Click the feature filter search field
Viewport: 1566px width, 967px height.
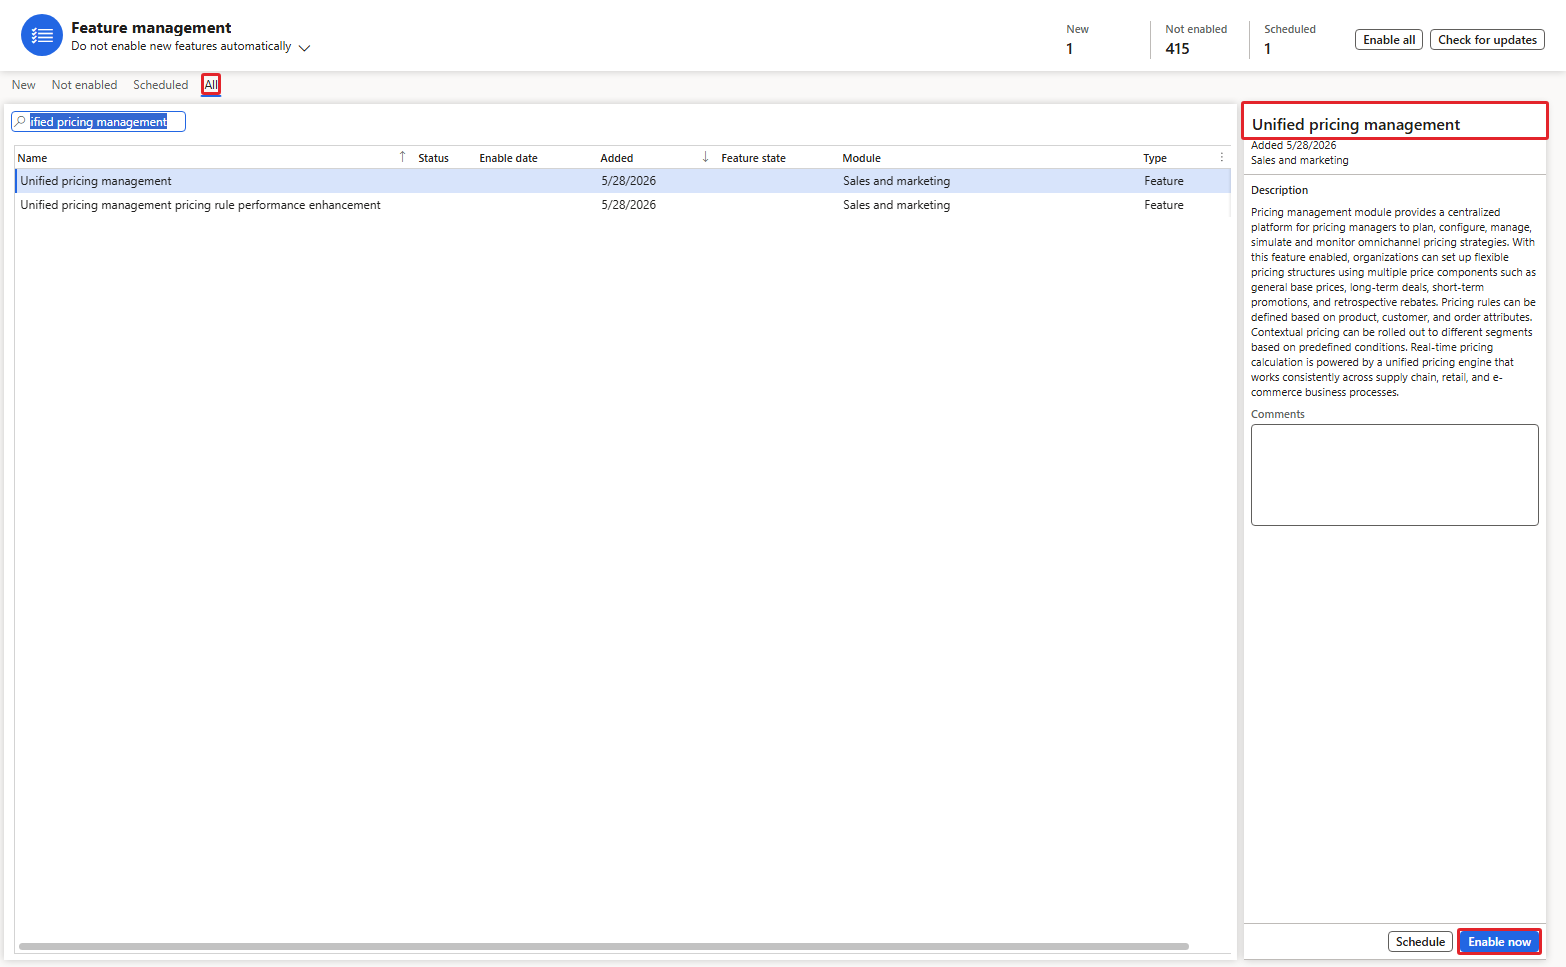[98, 122]
